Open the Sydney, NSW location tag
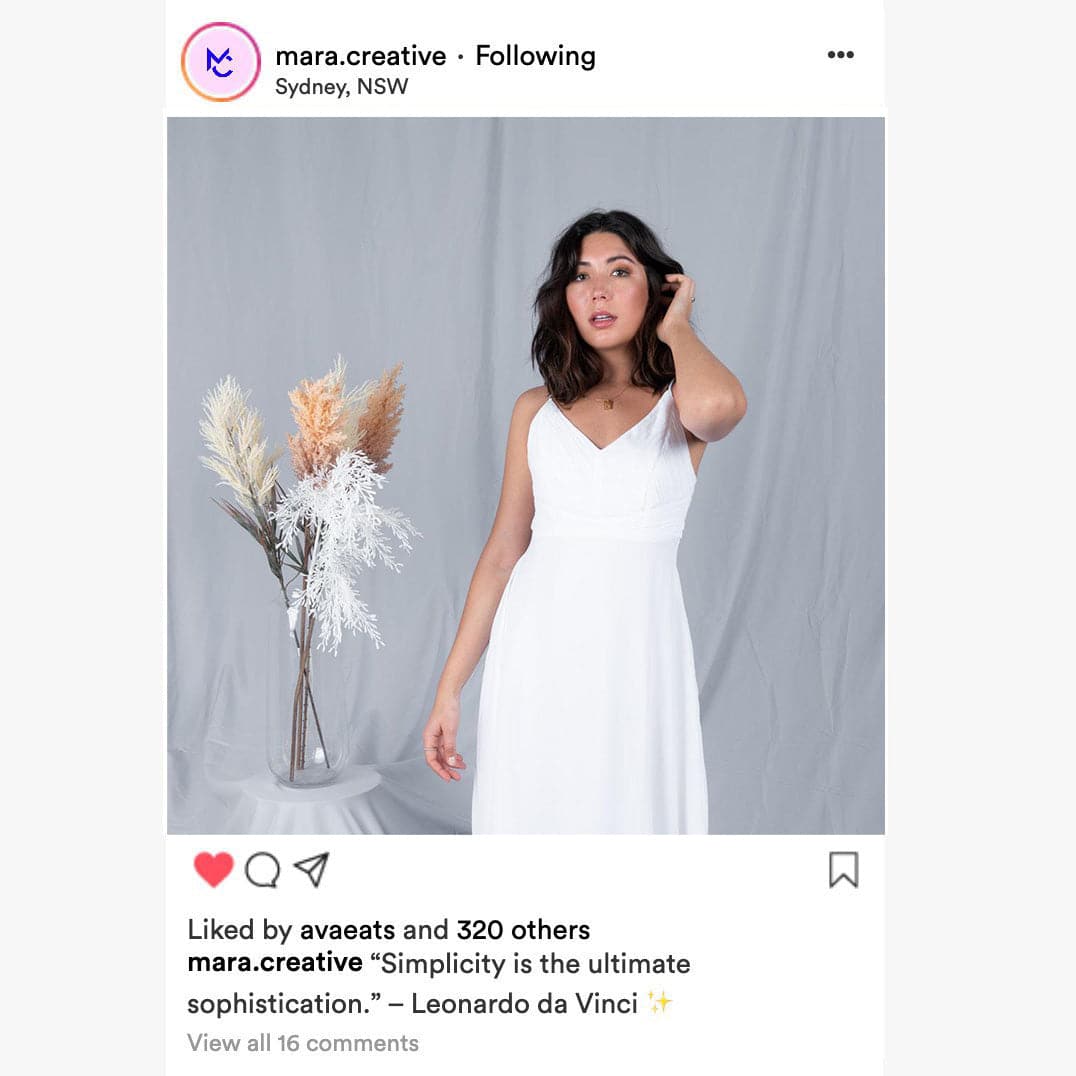1076x1076 pixels. tap(341, 86)
